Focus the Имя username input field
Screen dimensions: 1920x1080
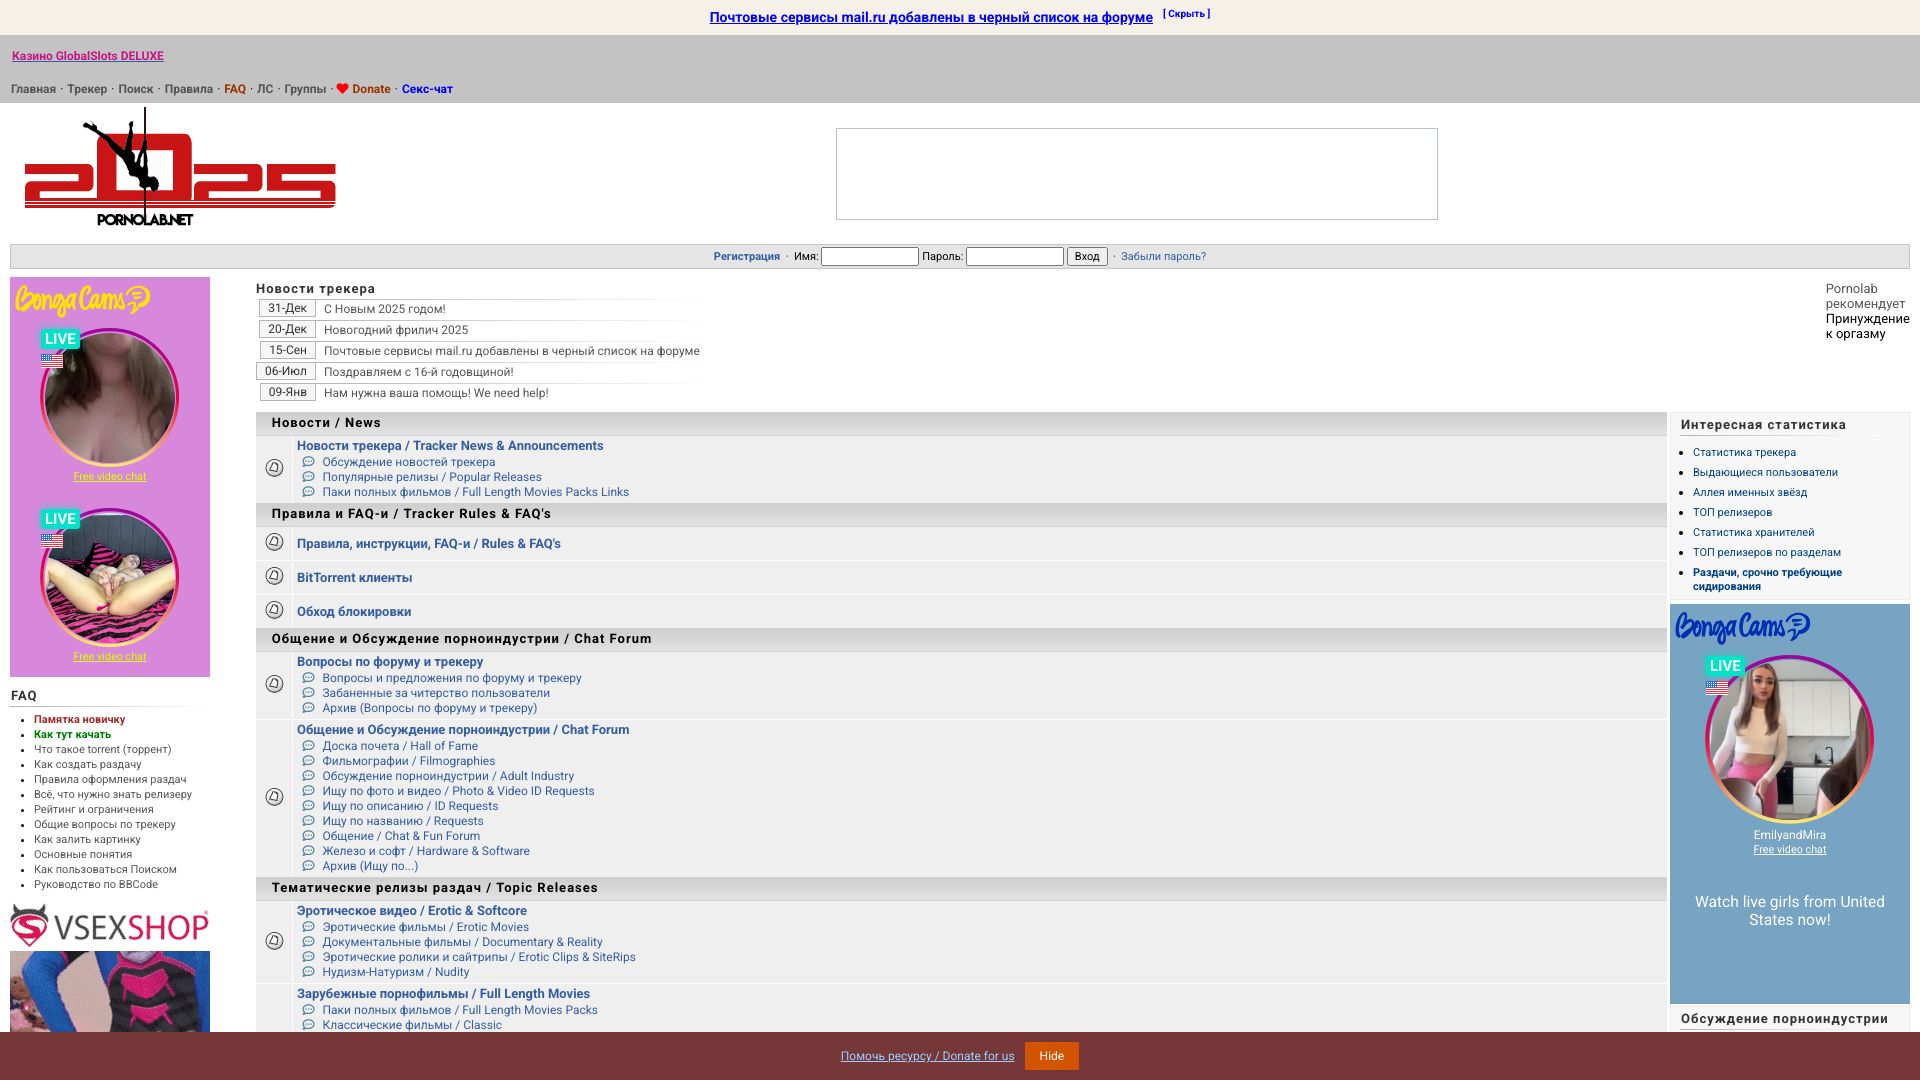pyautogui.click(x=869, y=257)
